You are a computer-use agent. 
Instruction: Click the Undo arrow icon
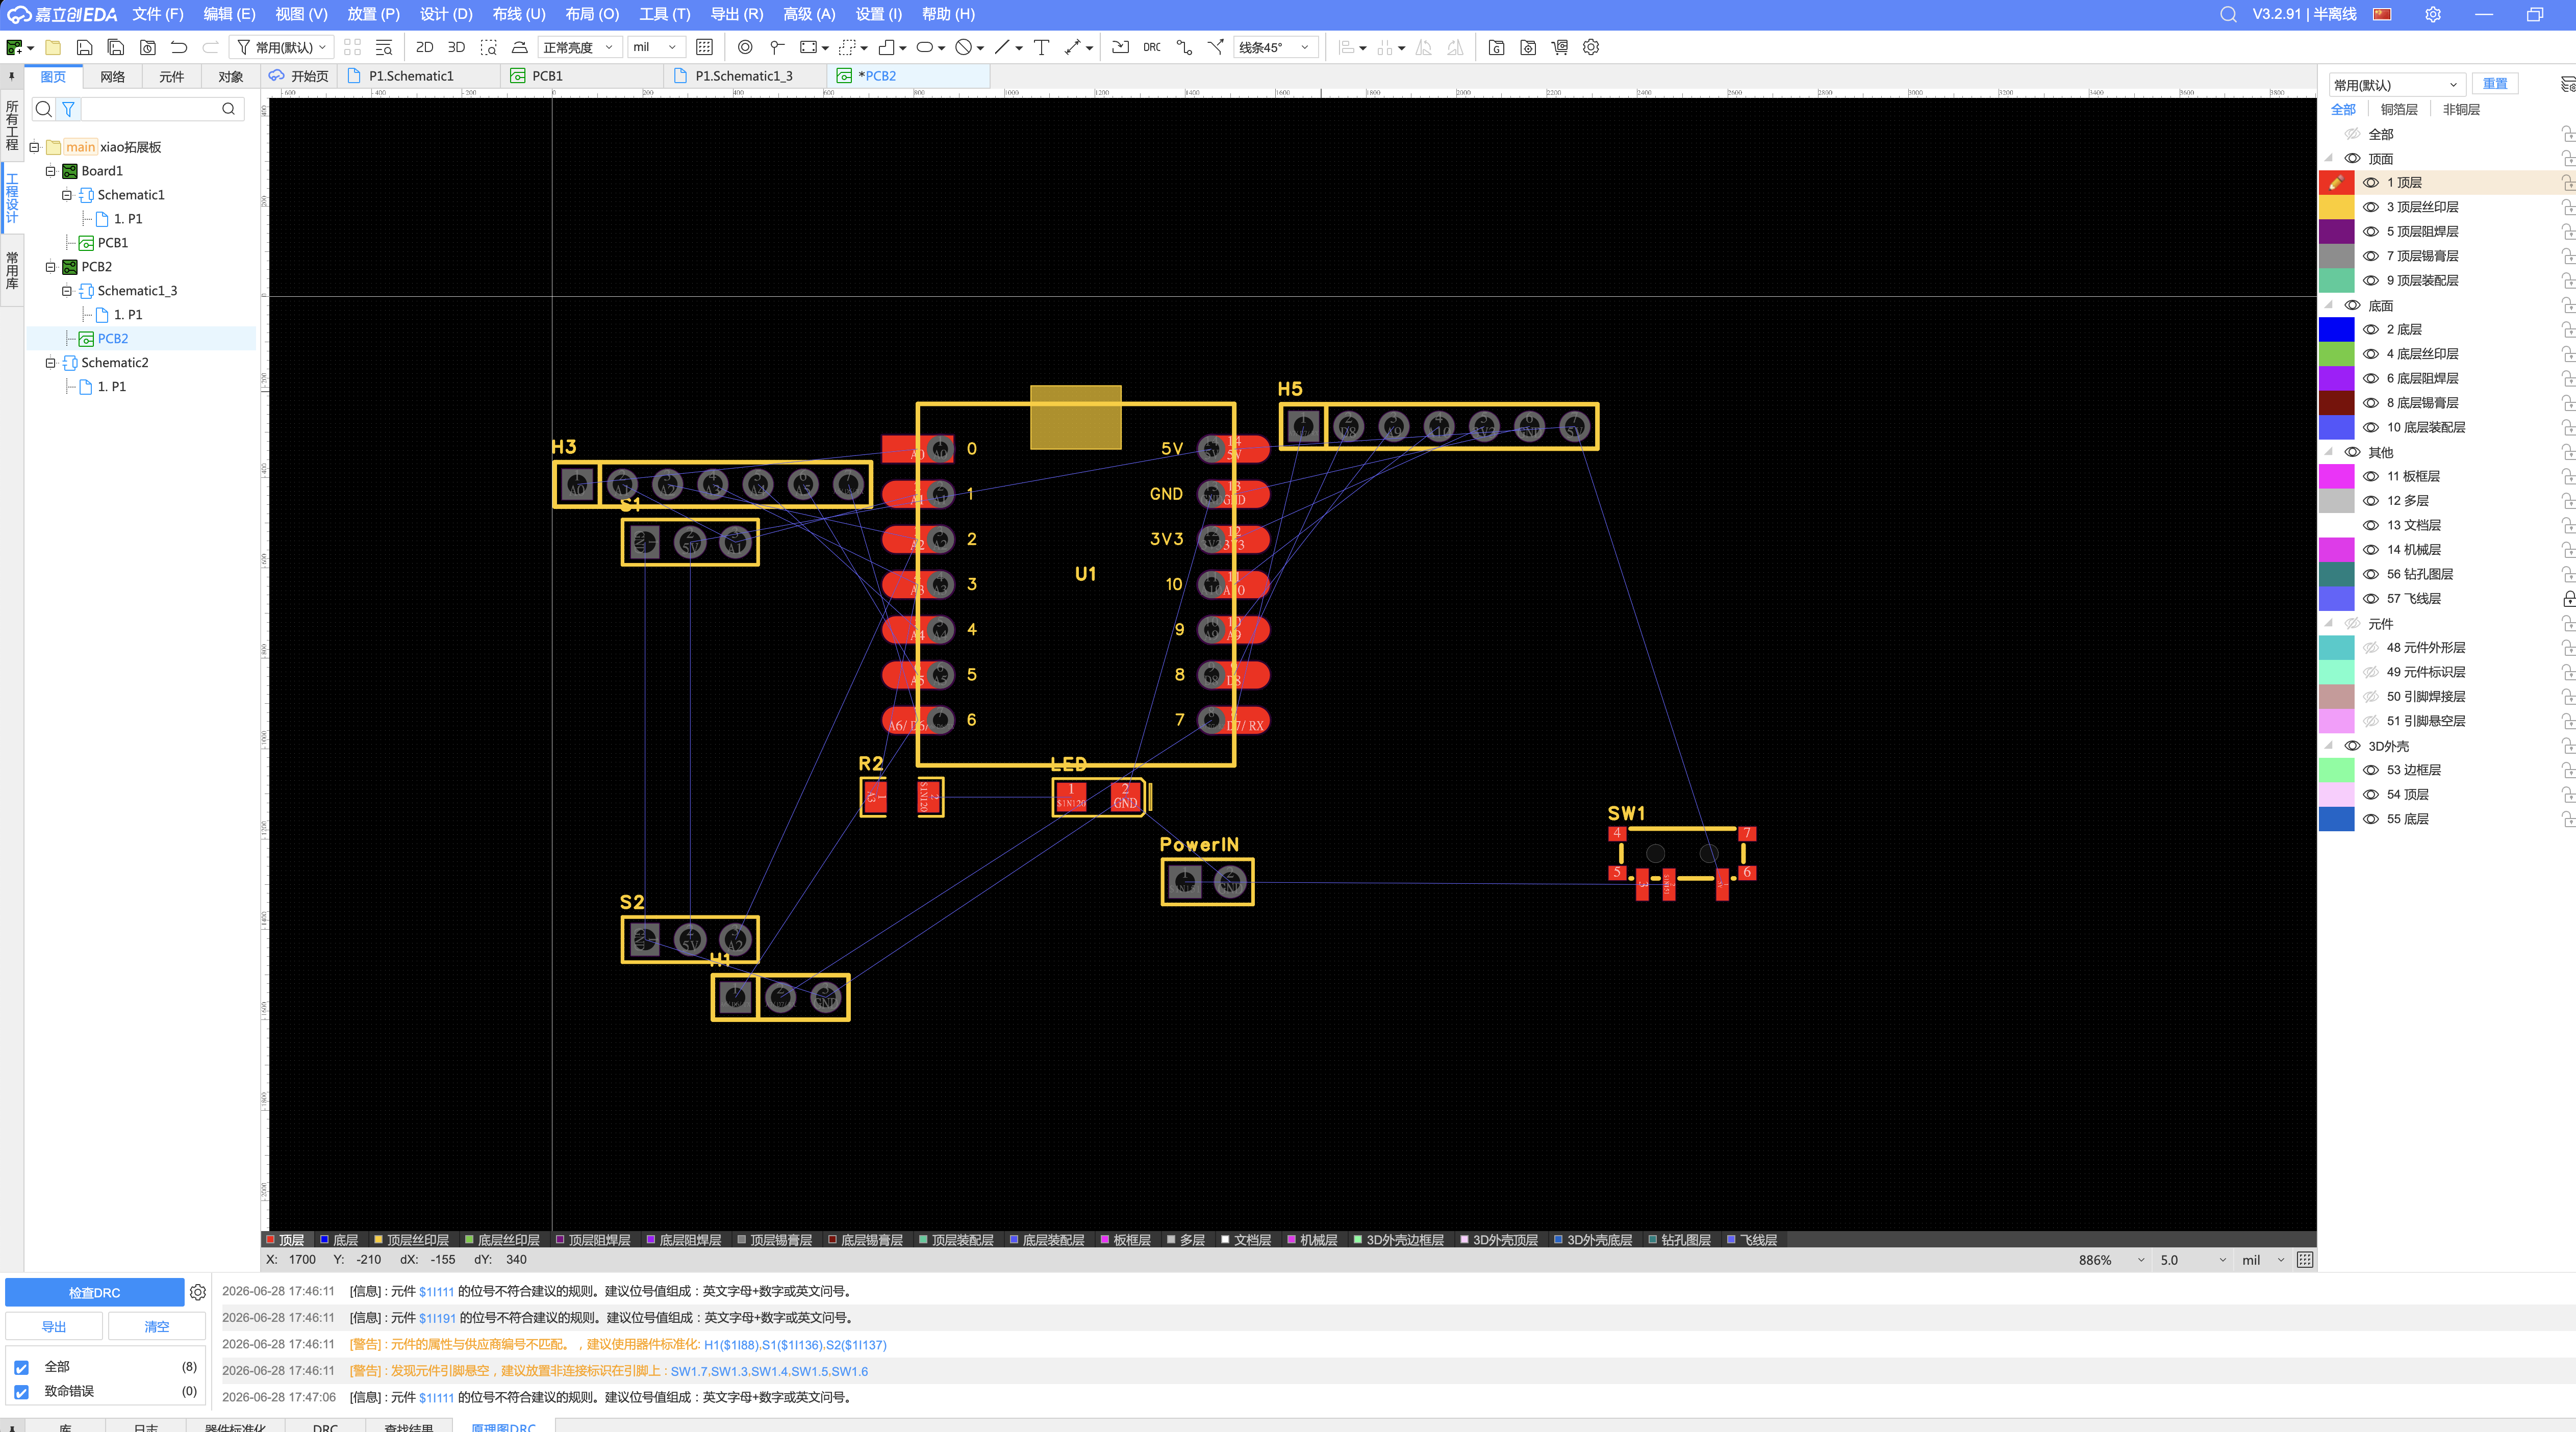point(179,47)
